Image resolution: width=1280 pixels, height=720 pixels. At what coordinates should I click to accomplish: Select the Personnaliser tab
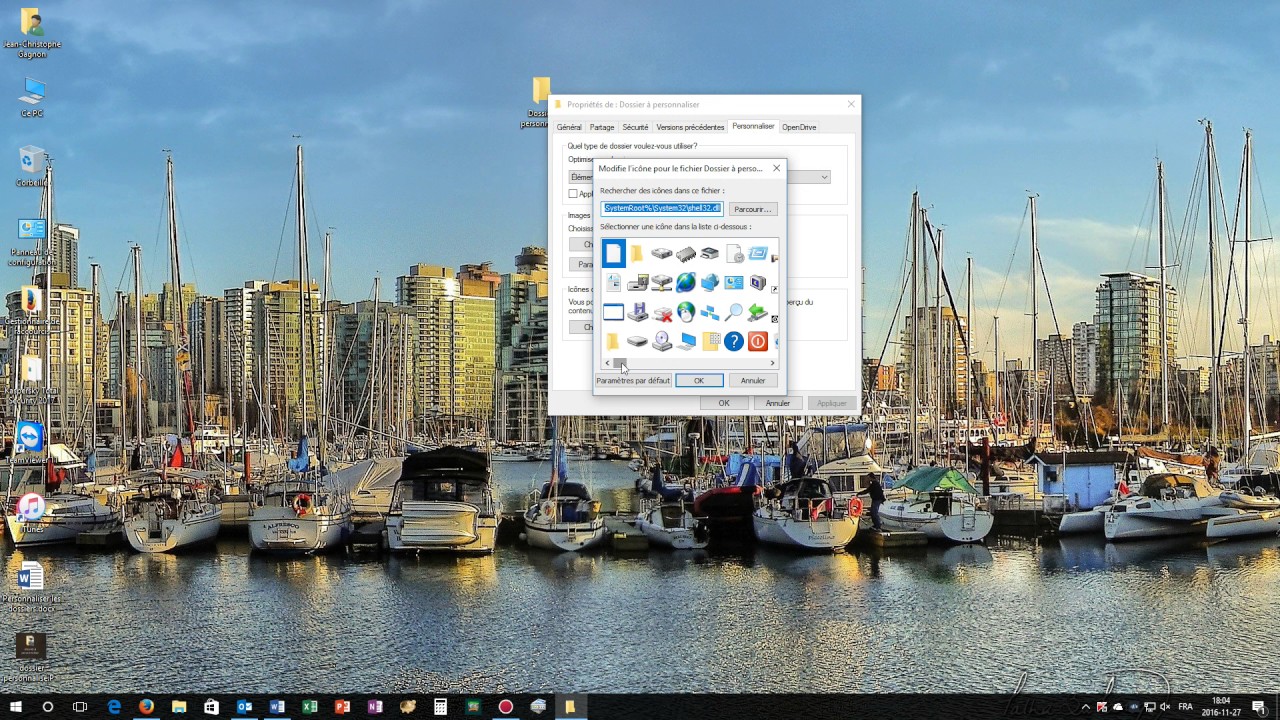(x=753, y=126)
